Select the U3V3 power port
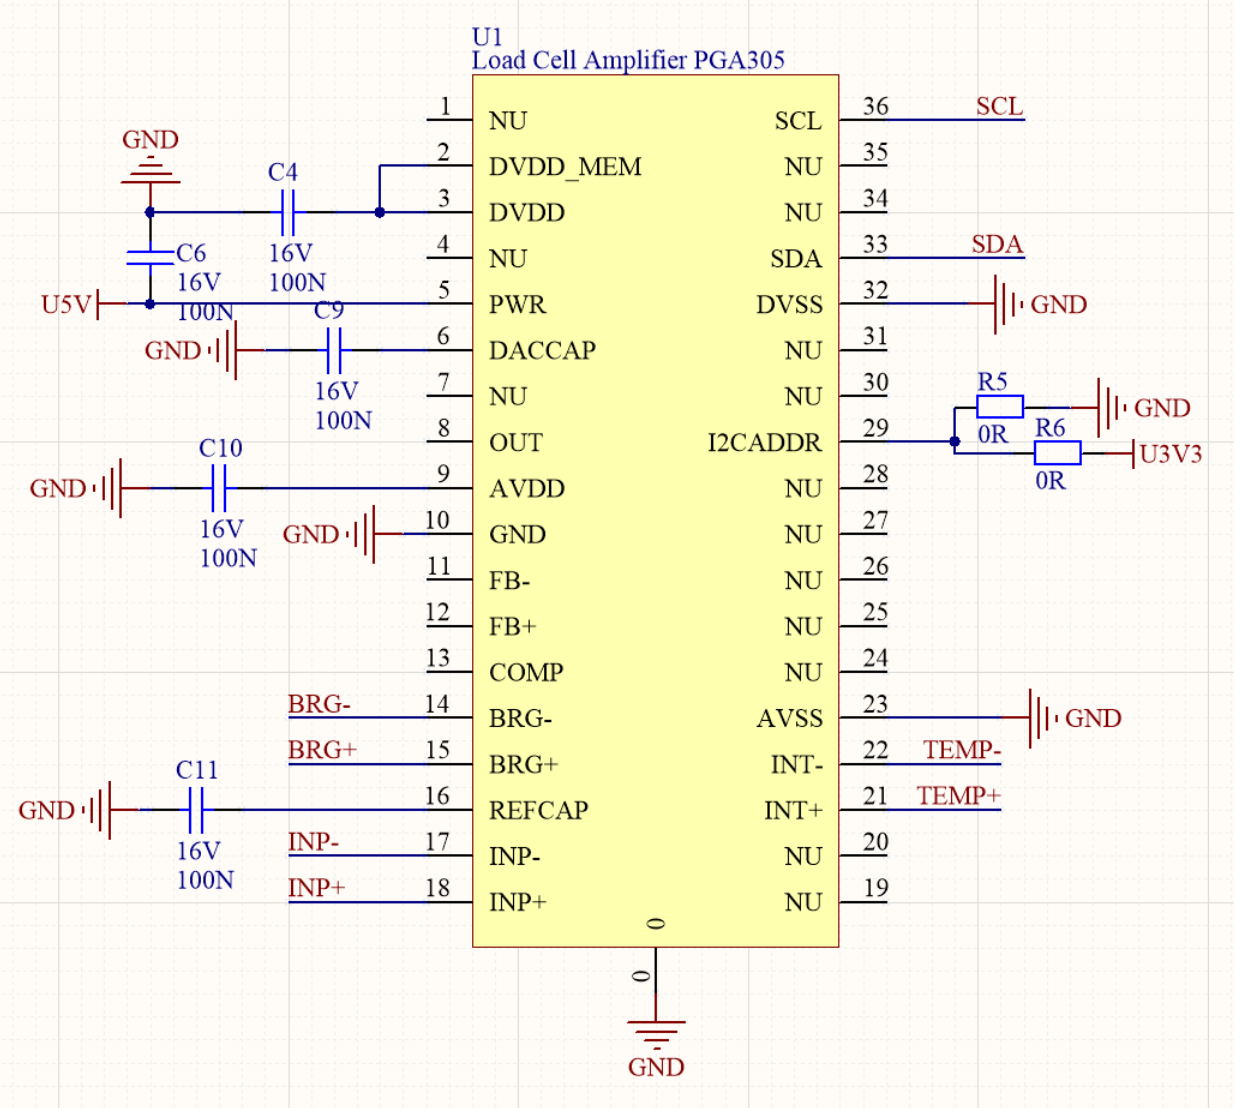Screen dimensions: 1234x1108 (x=1155, y=453)
